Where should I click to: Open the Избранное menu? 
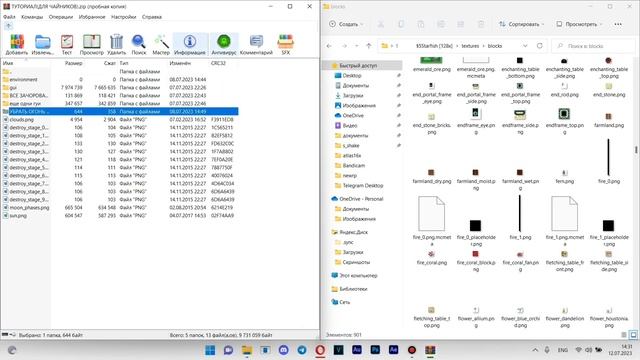click(92, 17)
